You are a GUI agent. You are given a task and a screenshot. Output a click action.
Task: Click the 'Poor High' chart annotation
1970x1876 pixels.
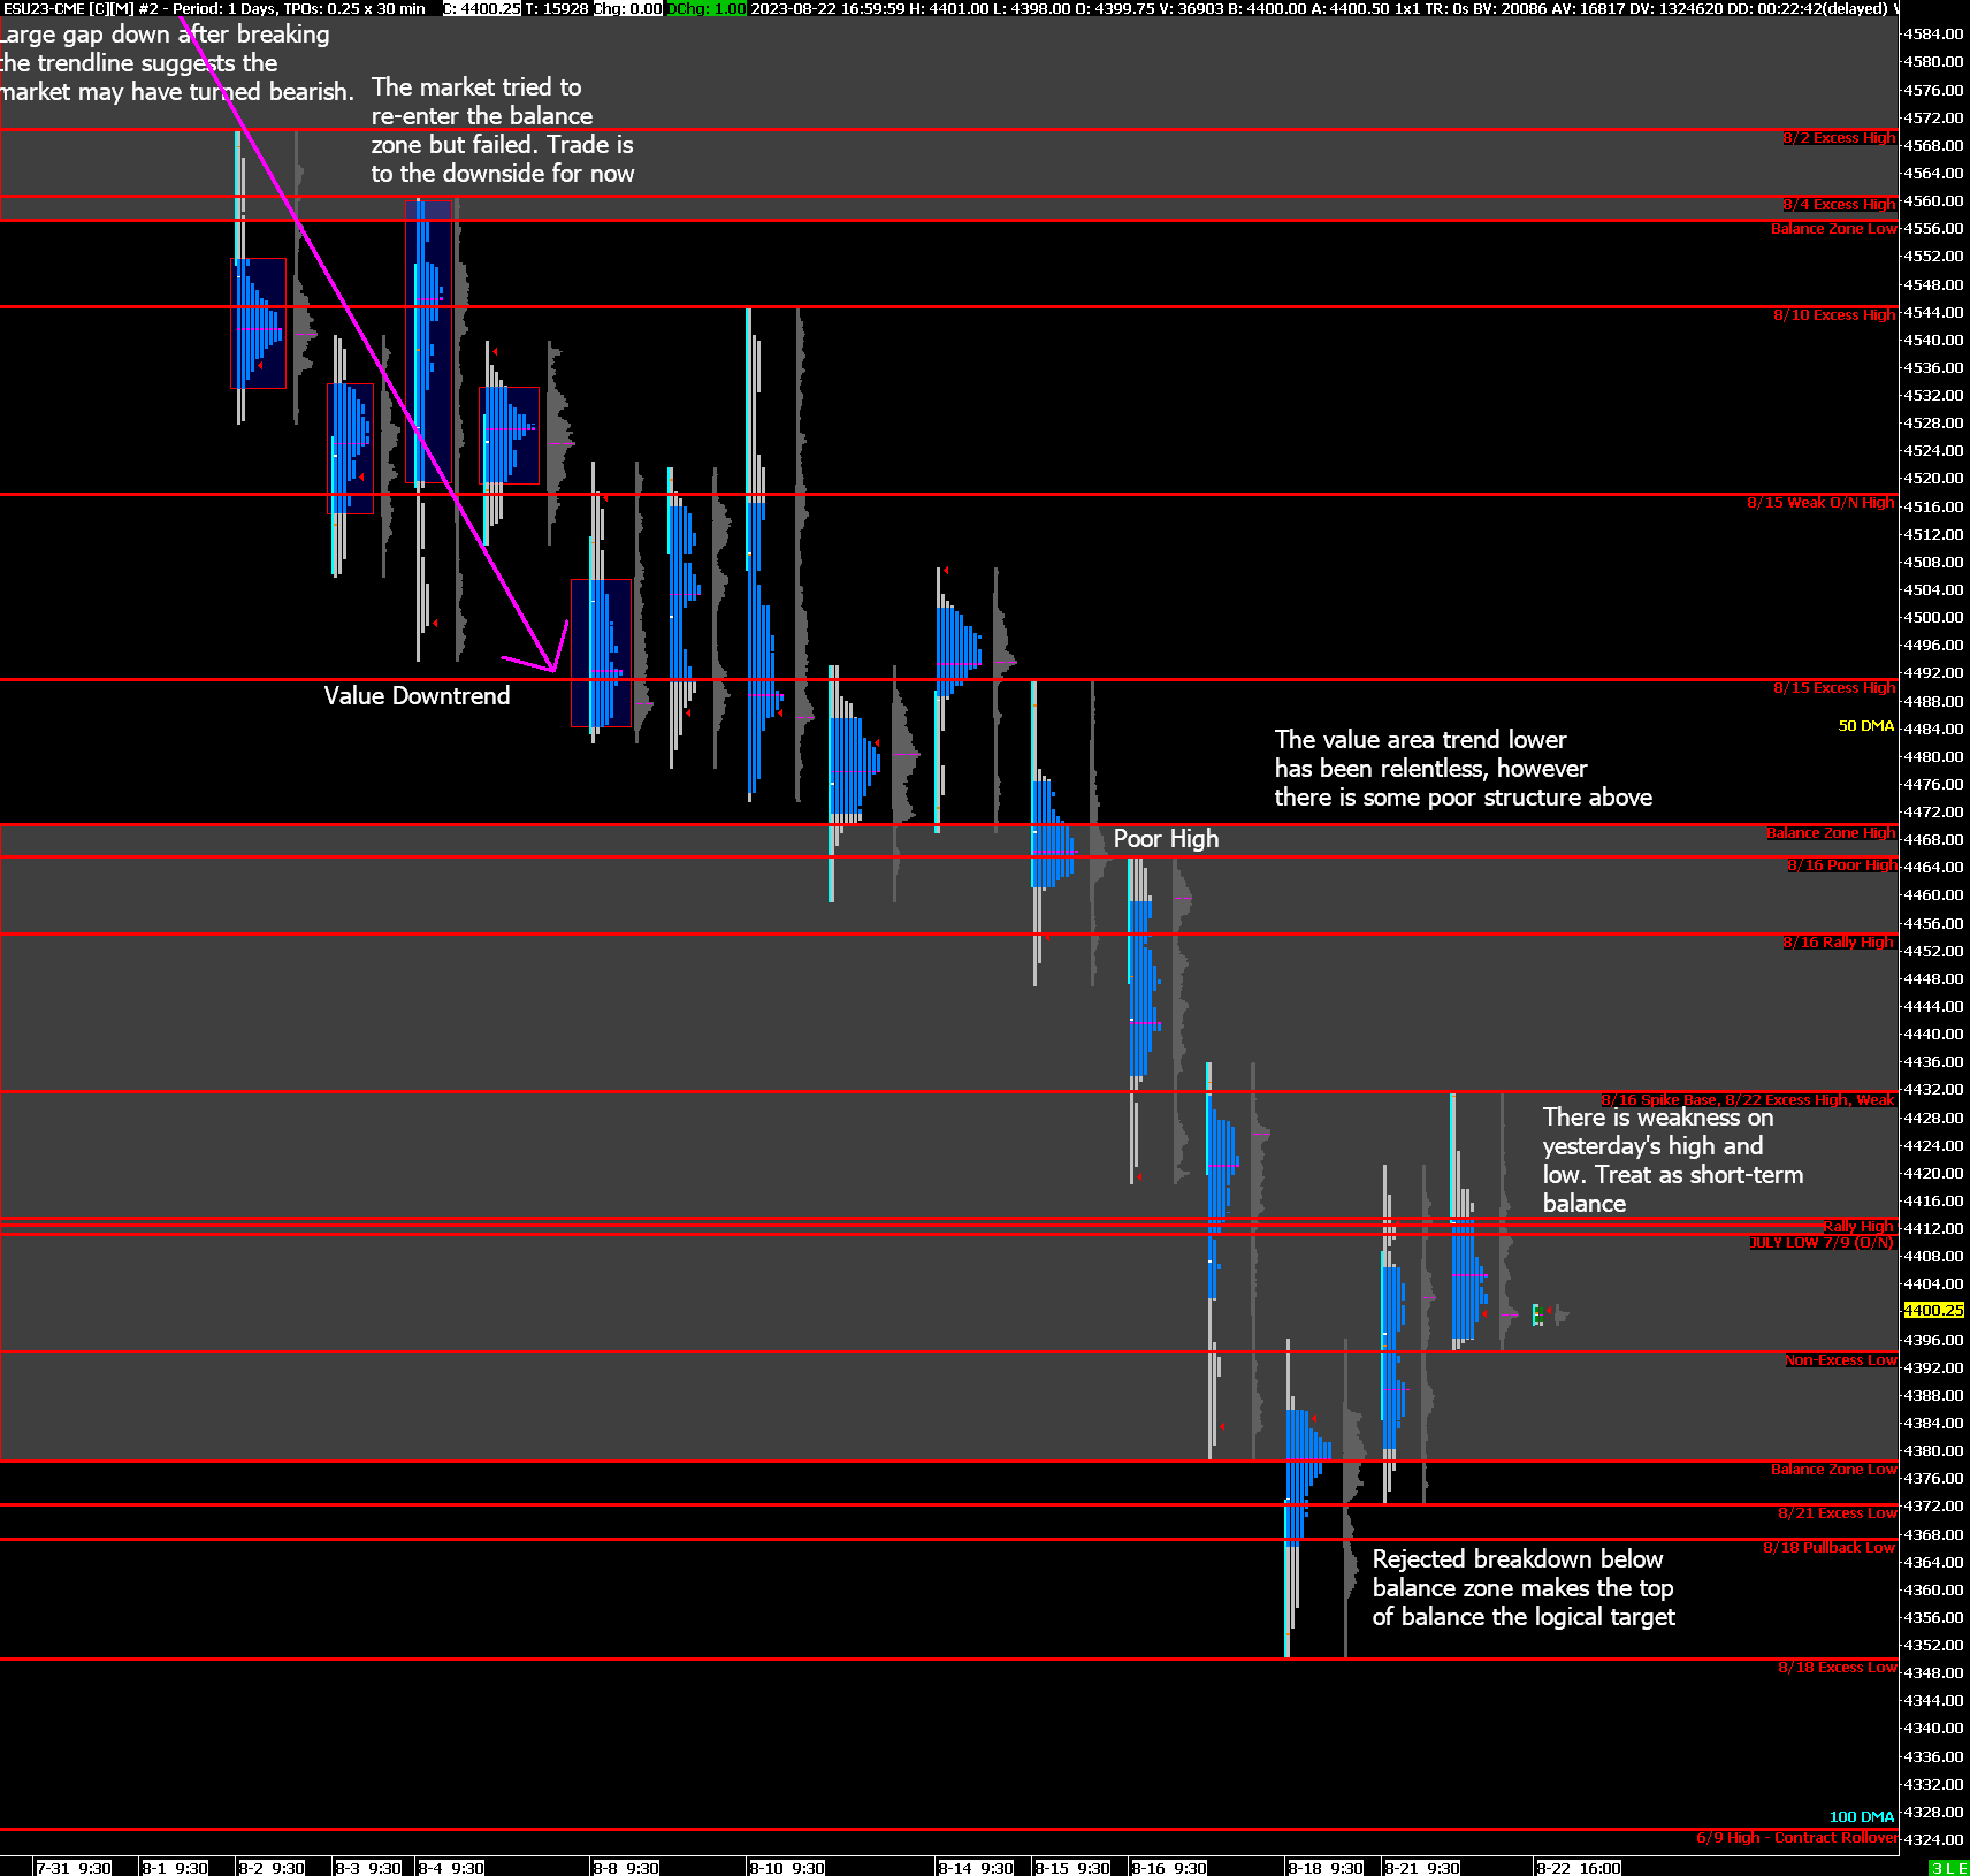click(x=1166, y=839)
